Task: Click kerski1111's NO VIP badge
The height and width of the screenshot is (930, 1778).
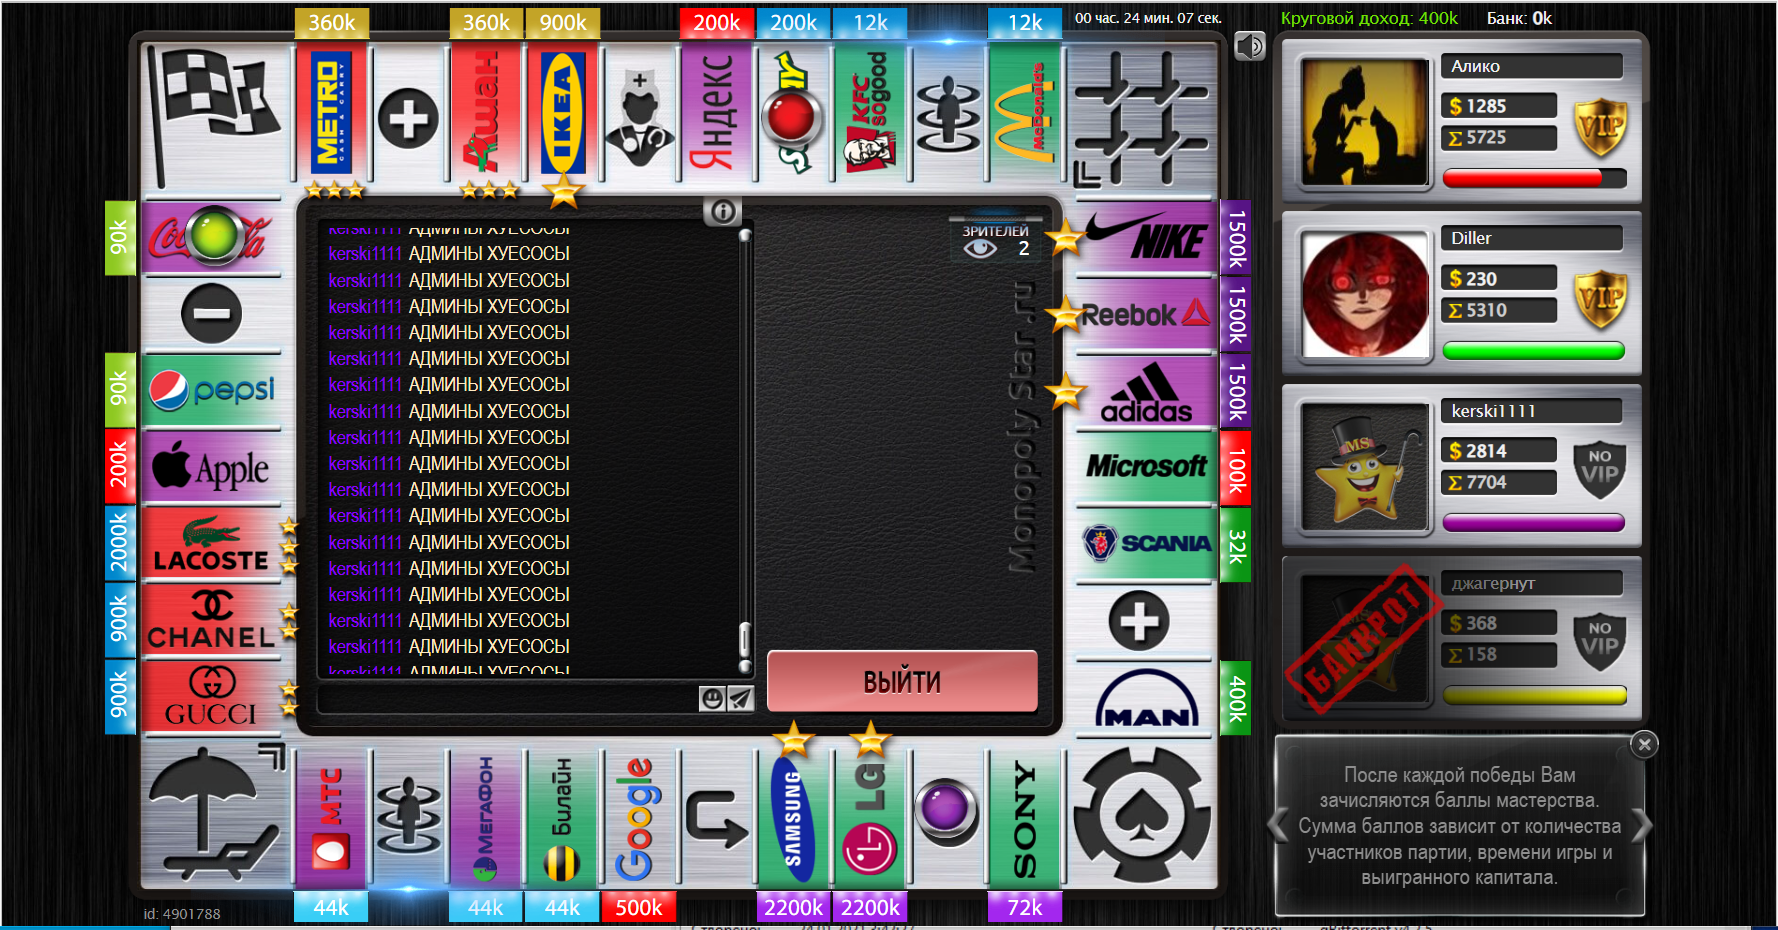Action: (x=1600, y=470)
